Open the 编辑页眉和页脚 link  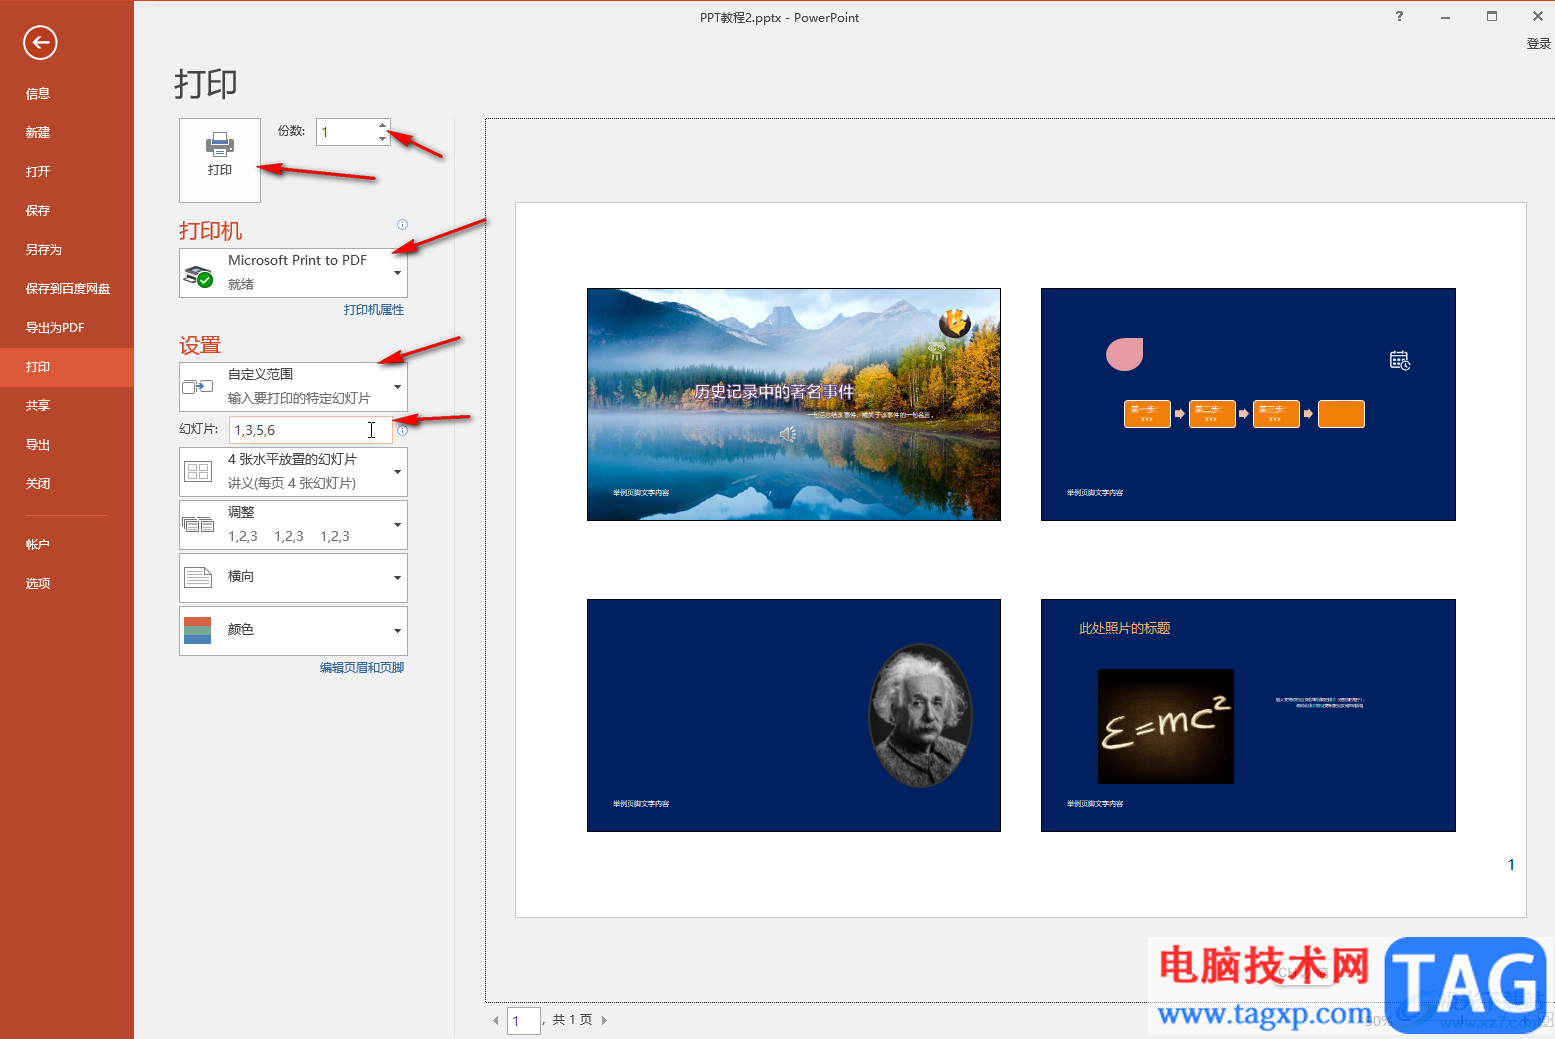coord(362,668)
